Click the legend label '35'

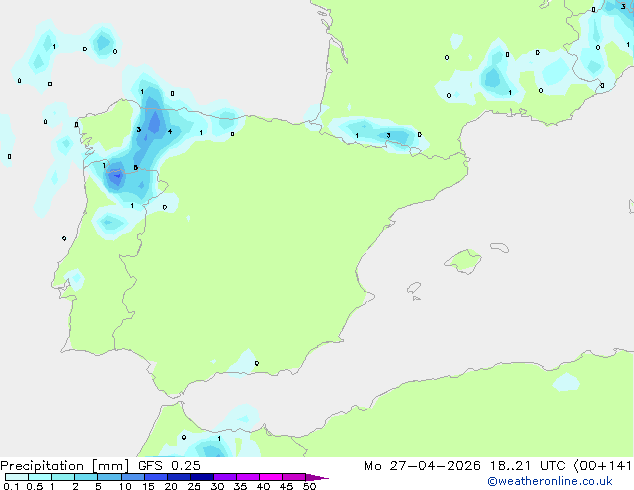point(240,486)
